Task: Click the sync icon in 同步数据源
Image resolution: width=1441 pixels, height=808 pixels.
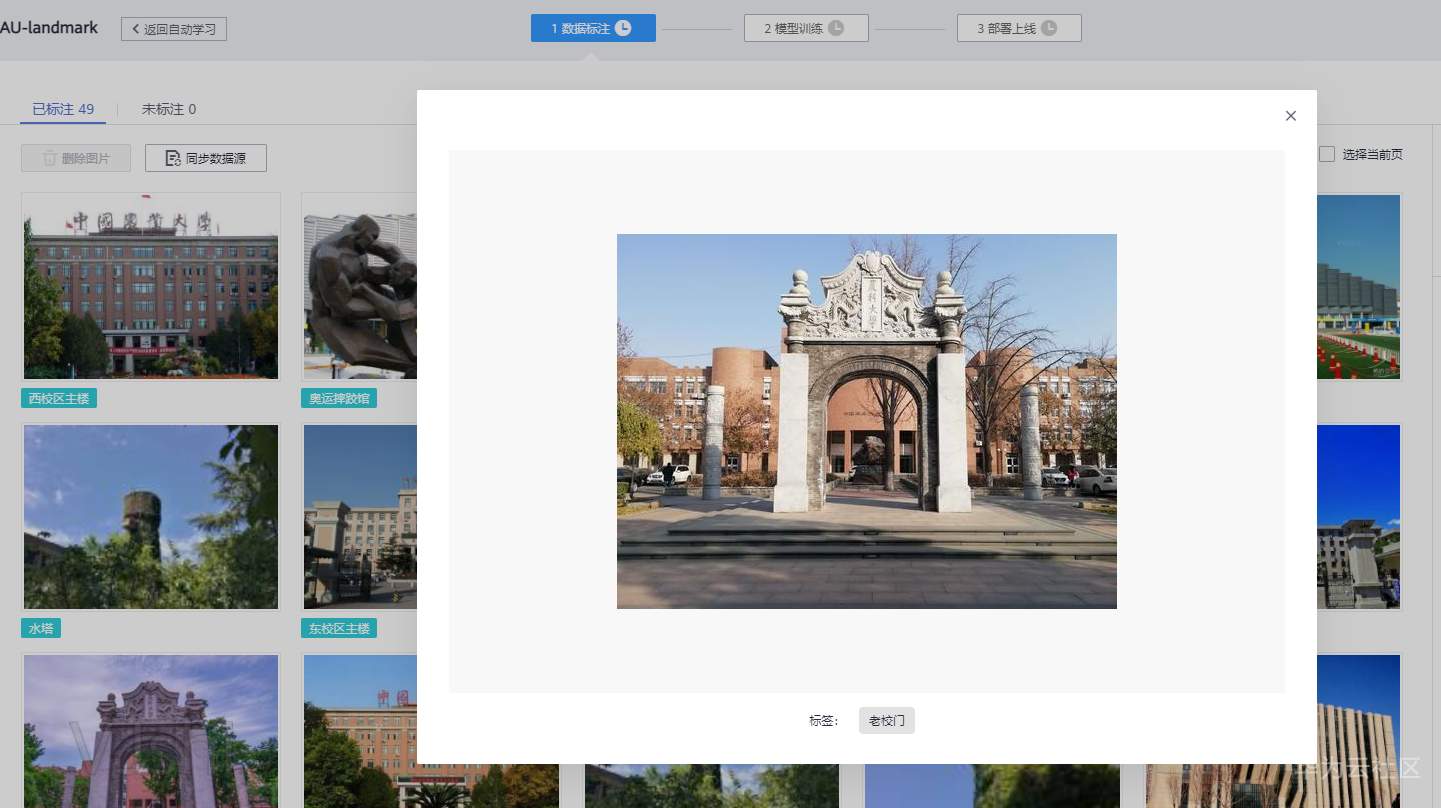Action: 173,158
